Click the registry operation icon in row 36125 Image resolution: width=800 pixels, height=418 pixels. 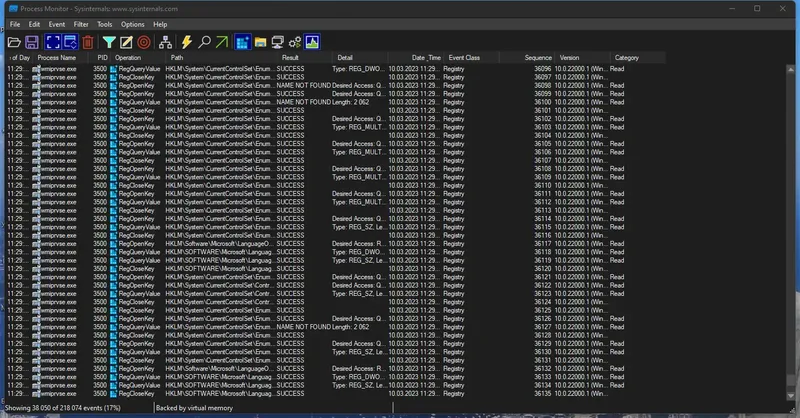point(114,310)
